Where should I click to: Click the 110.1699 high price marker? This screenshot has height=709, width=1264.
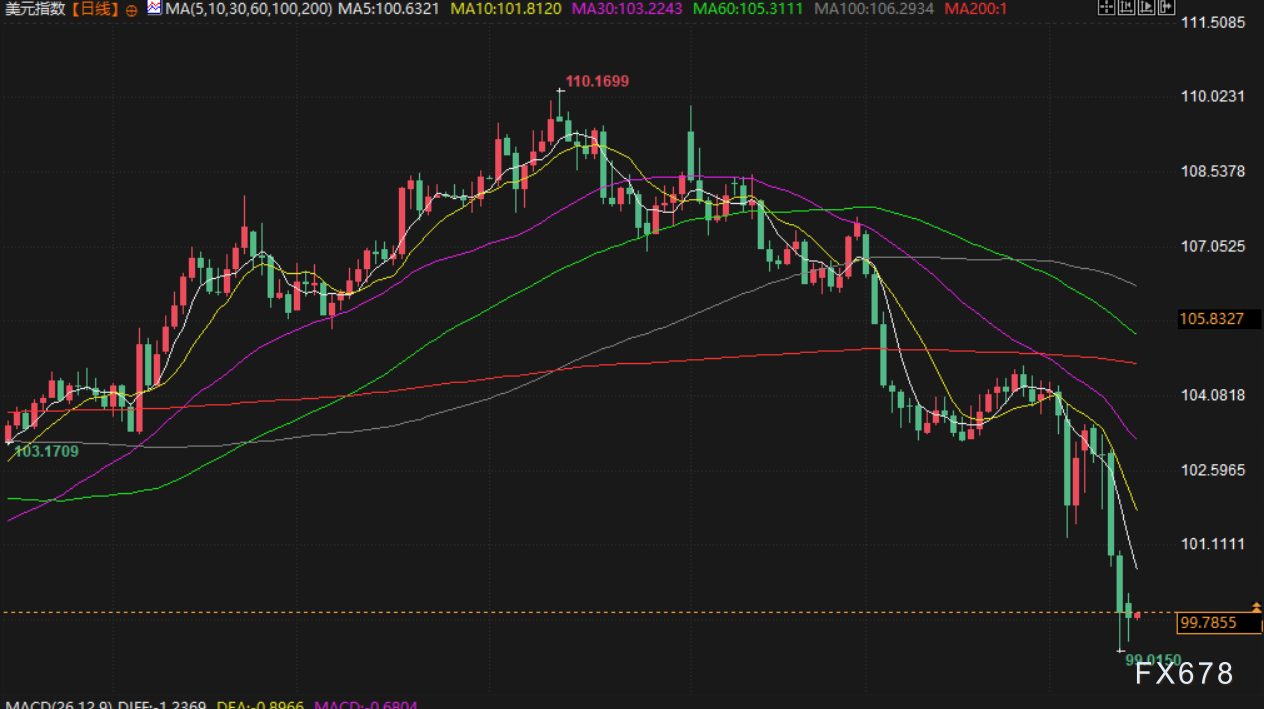coord(597,81)
